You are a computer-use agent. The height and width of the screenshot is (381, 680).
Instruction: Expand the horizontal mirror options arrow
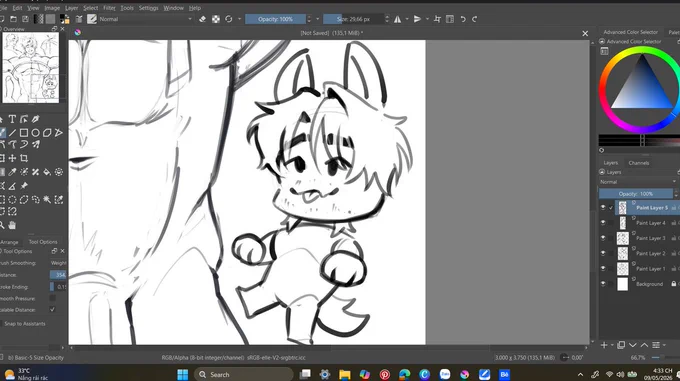coord(407,19)
